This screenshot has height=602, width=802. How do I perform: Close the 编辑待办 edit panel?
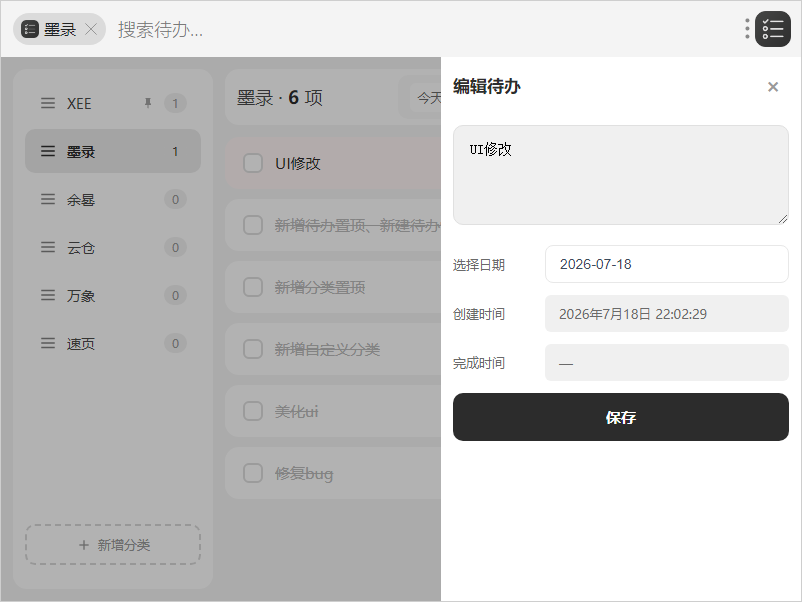(773, 87)
